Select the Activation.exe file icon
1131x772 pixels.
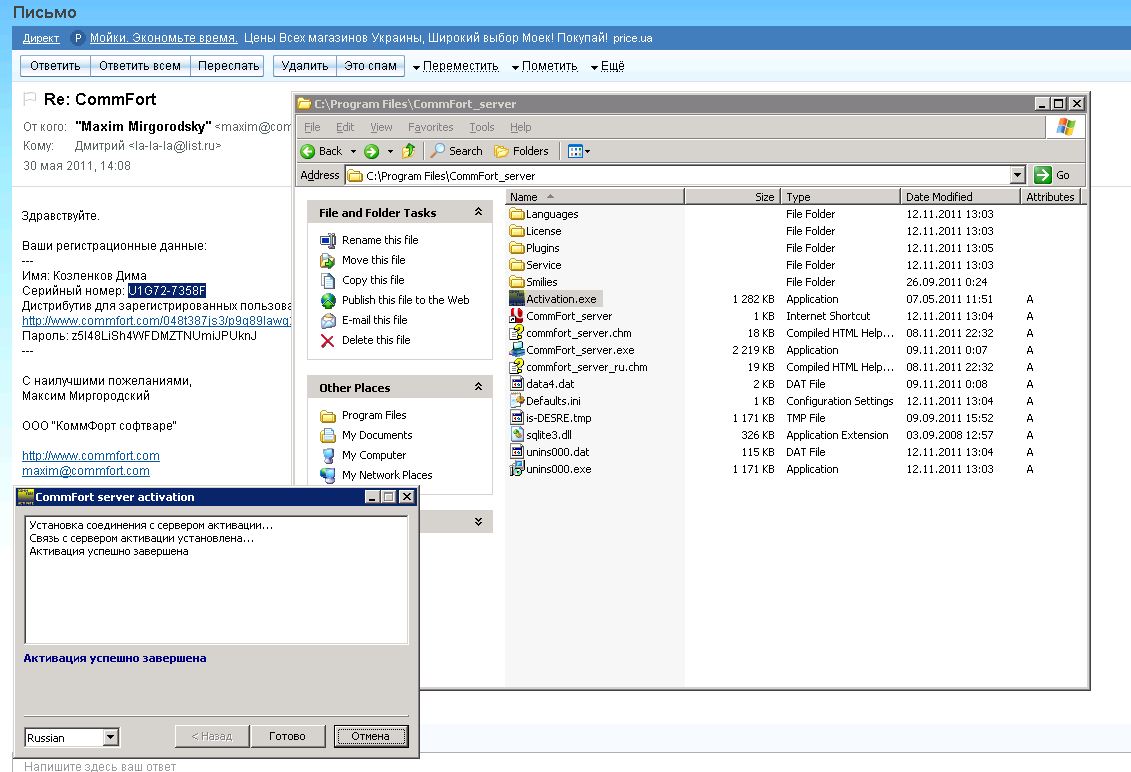pyautogui.click(x=516, y=299)
